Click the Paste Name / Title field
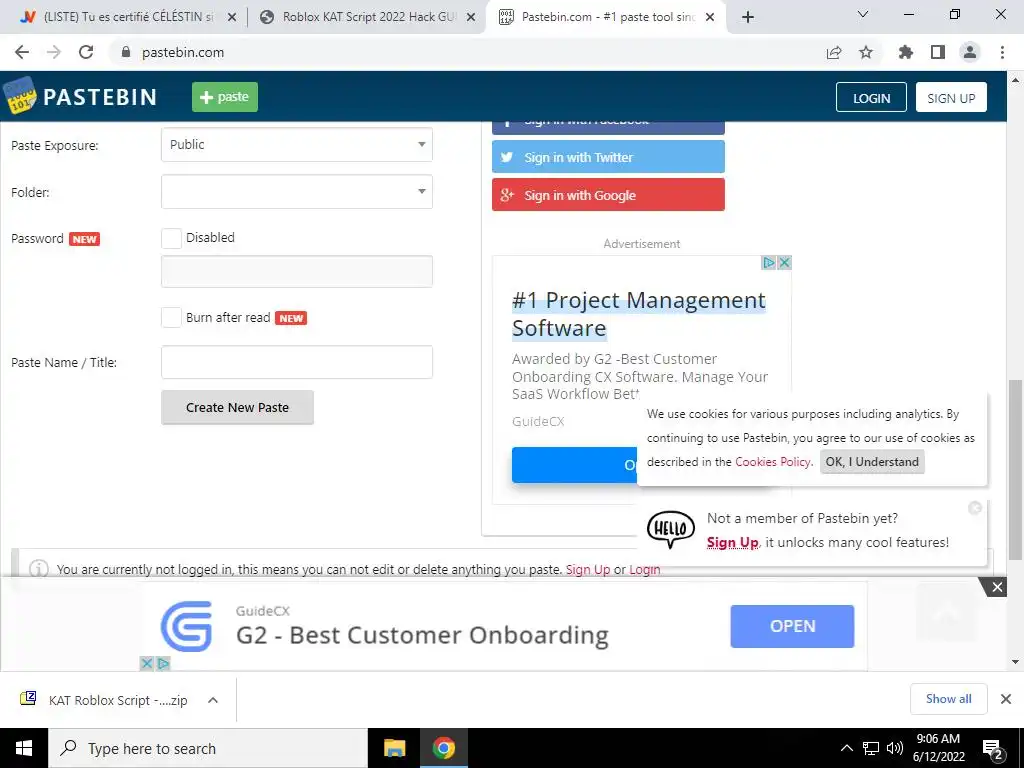Viewport: 1024px width, 768px height. coord(296,362)
